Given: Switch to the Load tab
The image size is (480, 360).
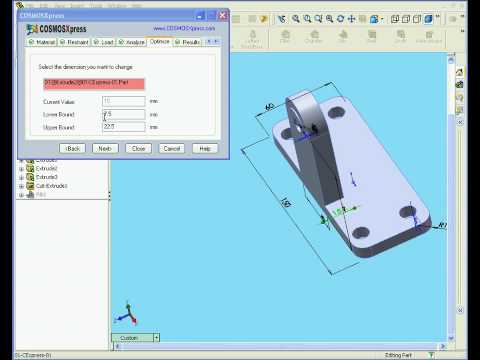Looking at the screenshot, I should [103, 42].
